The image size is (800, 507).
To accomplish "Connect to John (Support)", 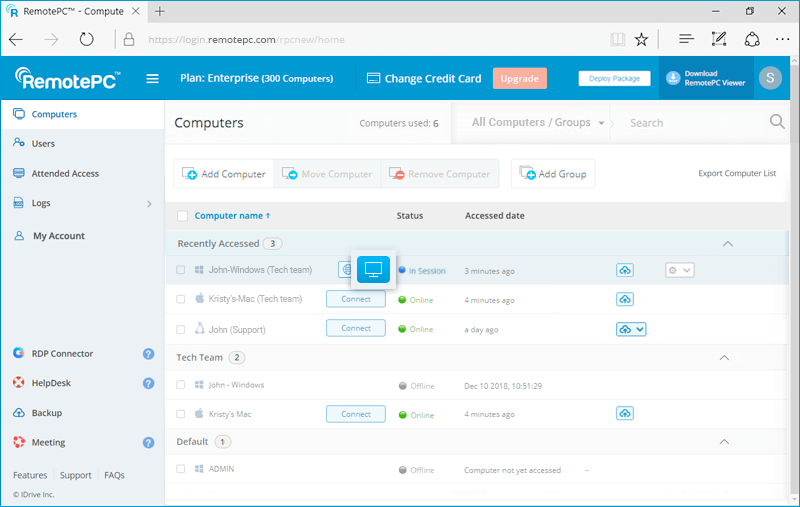I will (356, 328).
